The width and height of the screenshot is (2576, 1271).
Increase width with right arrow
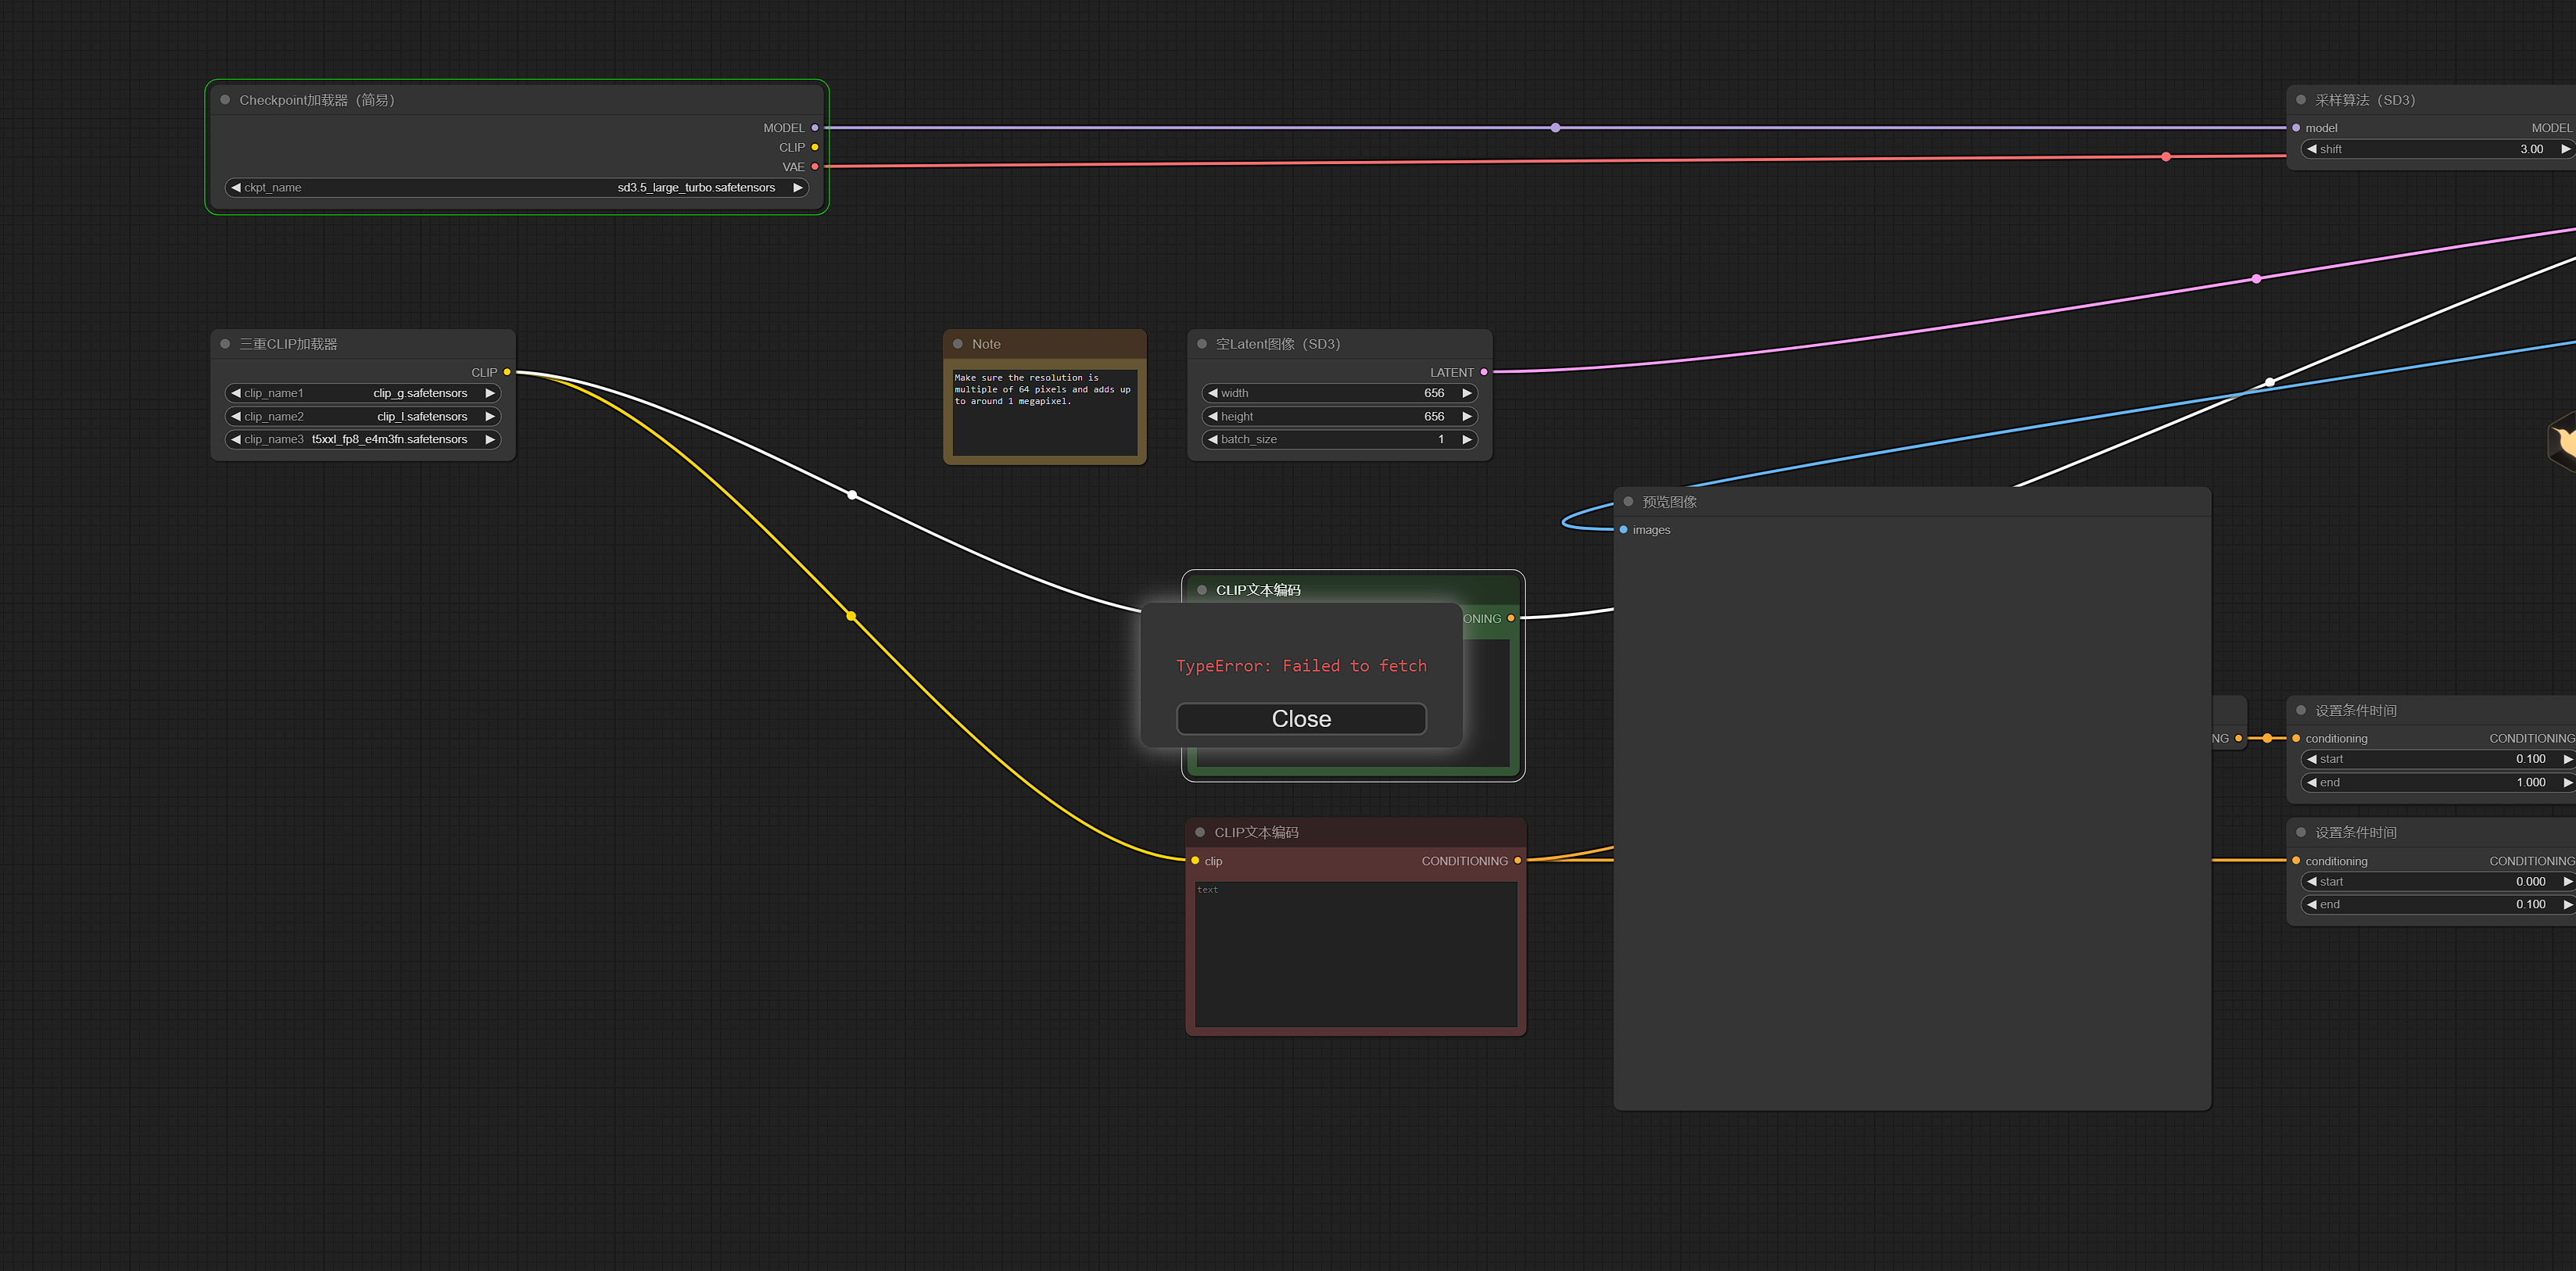click(x=1467, y=393)
